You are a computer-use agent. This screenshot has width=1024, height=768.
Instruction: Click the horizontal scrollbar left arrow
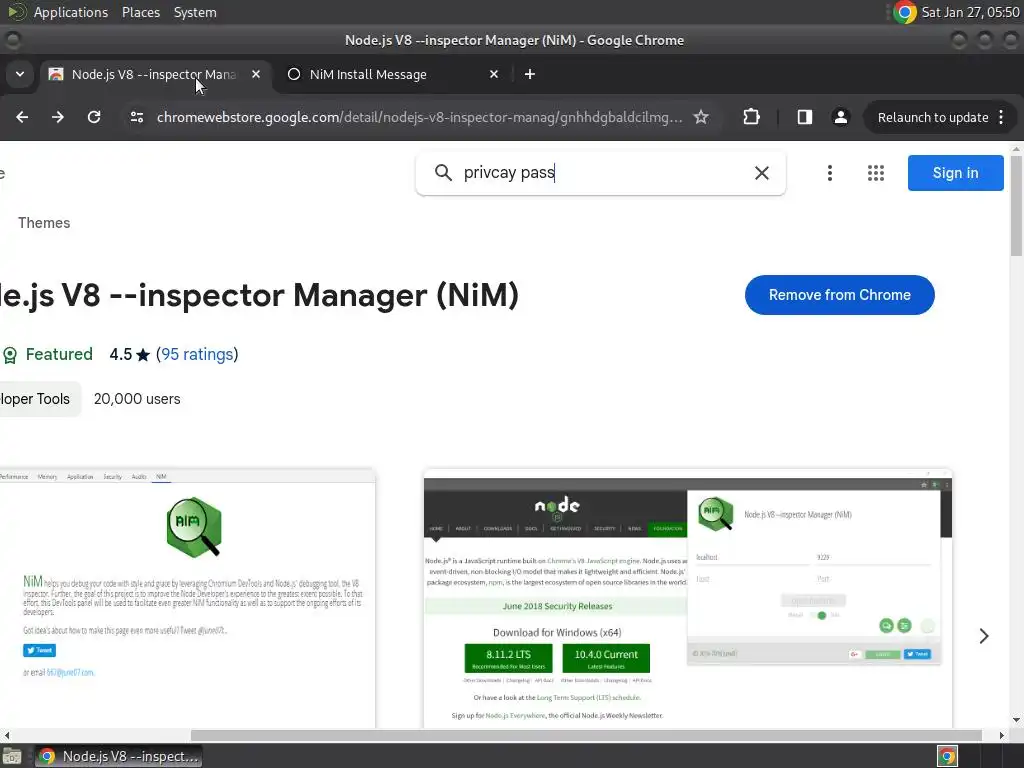point(7,735)
